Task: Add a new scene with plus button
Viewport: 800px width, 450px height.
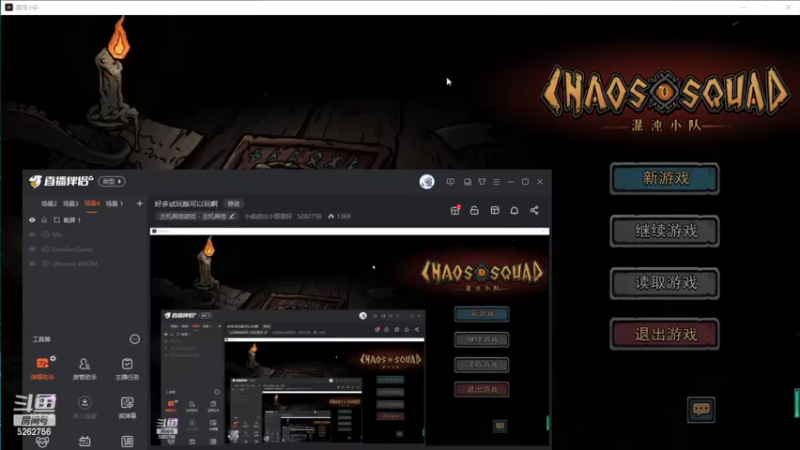Action: (139, 204)
